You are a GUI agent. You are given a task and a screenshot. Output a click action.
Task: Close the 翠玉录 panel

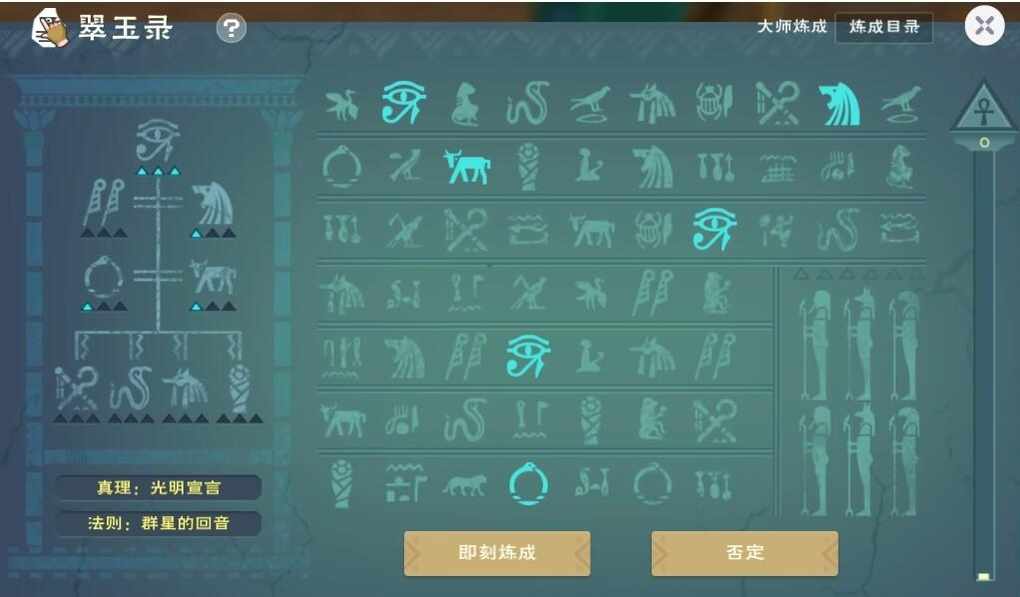[x=984, y=26]
